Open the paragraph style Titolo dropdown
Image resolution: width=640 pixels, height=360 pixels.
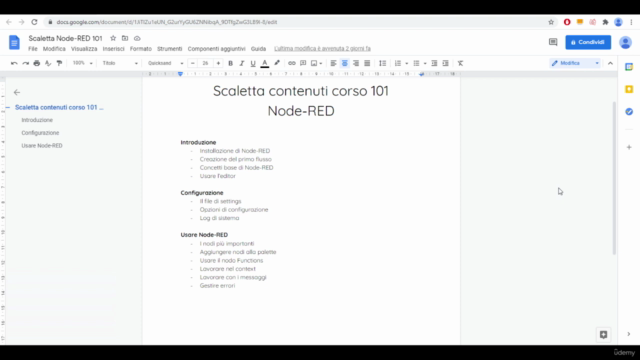tap(120, 63)
